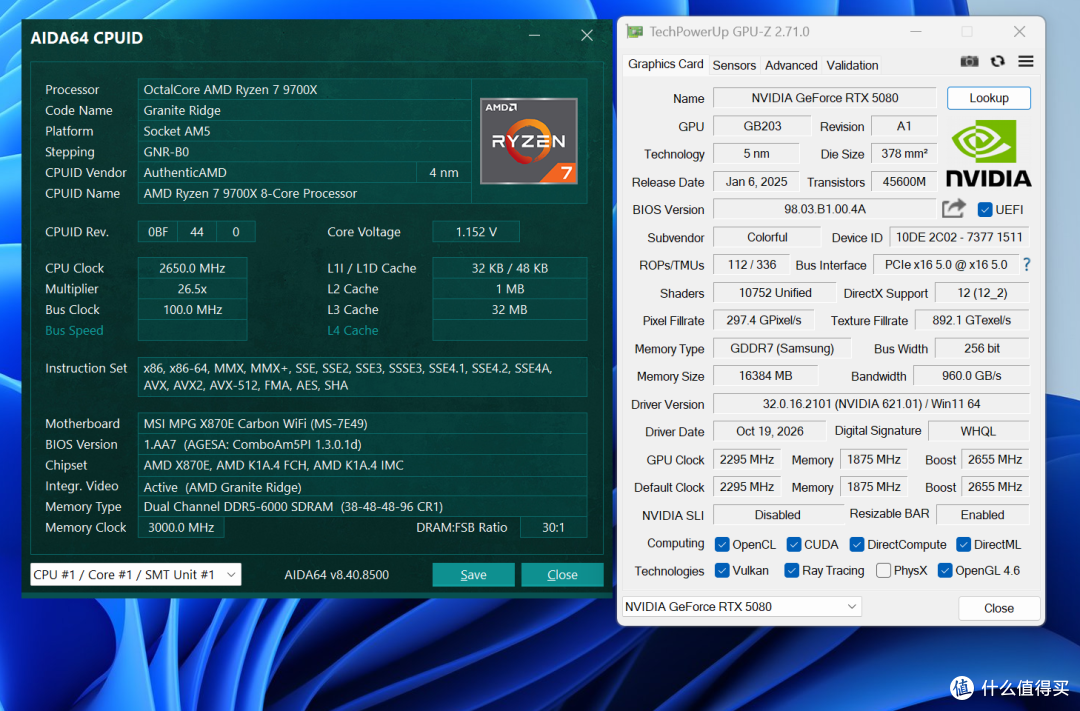Click the 4 nm process value
This screenshot has width=1080, height=711.
[444, 172]
